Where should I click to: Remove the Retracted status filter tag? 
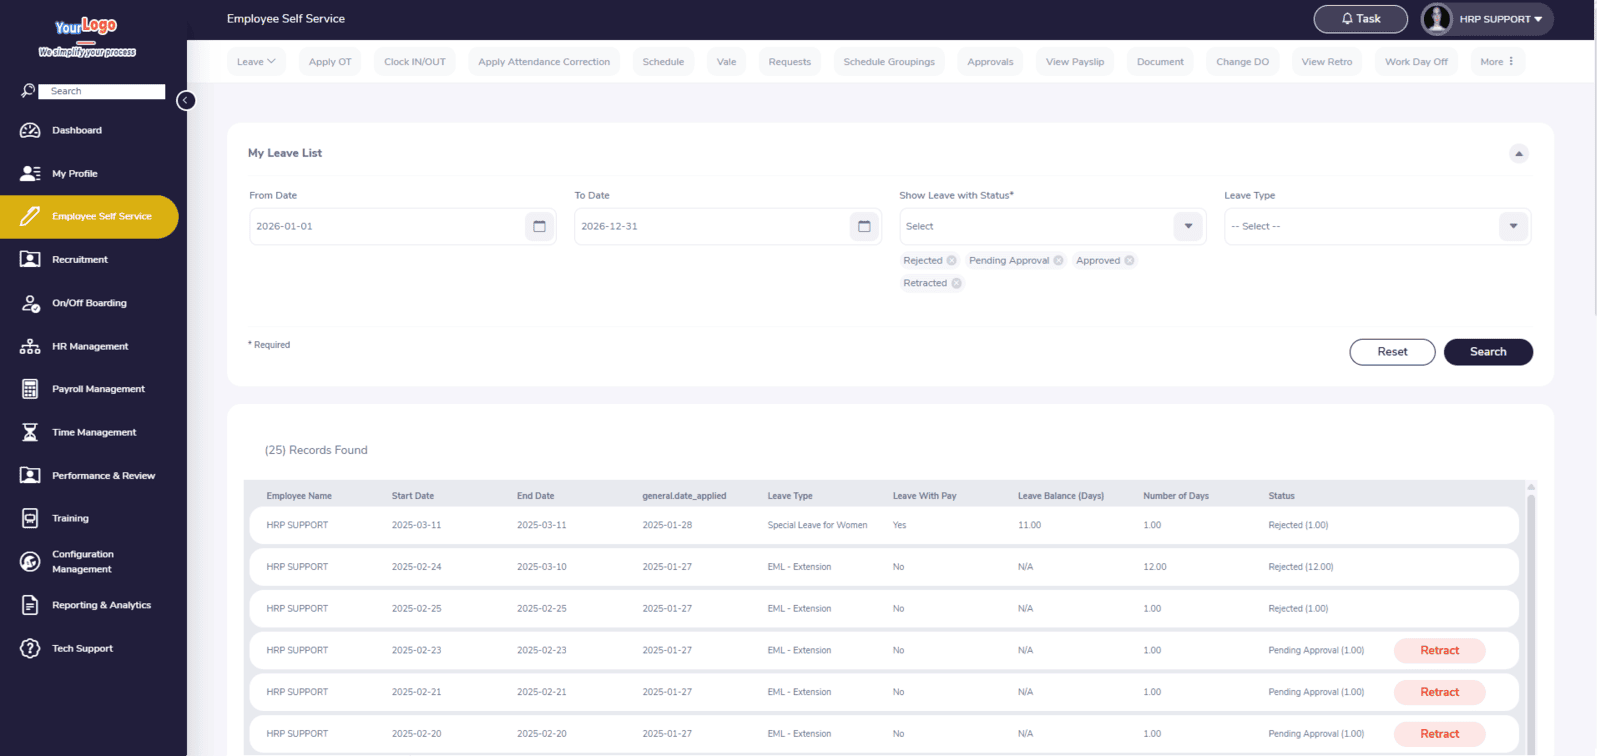[956, 284]
